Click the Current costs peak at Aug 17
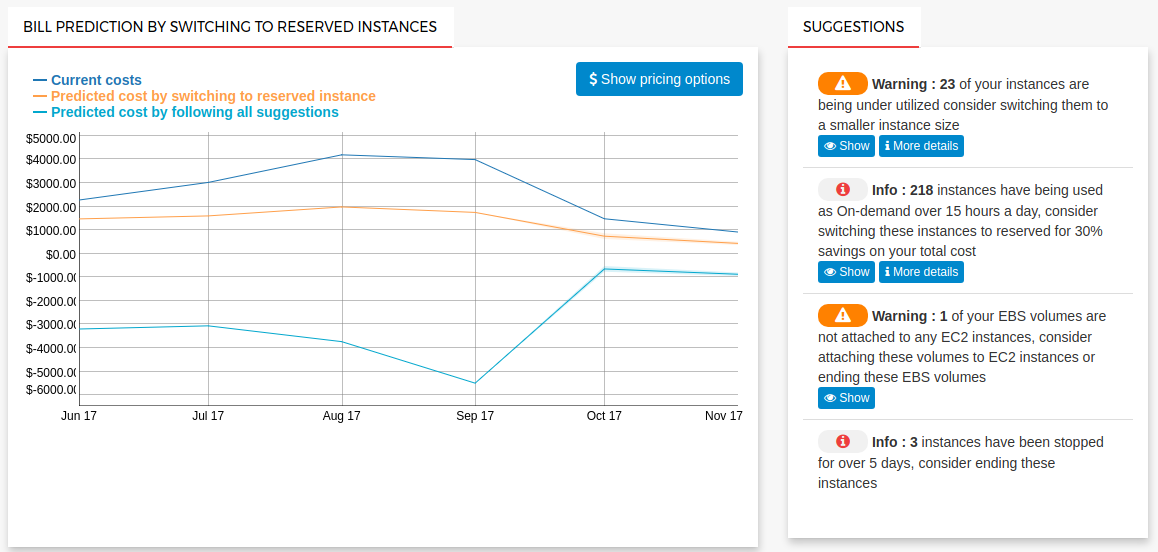 (342, 155)
